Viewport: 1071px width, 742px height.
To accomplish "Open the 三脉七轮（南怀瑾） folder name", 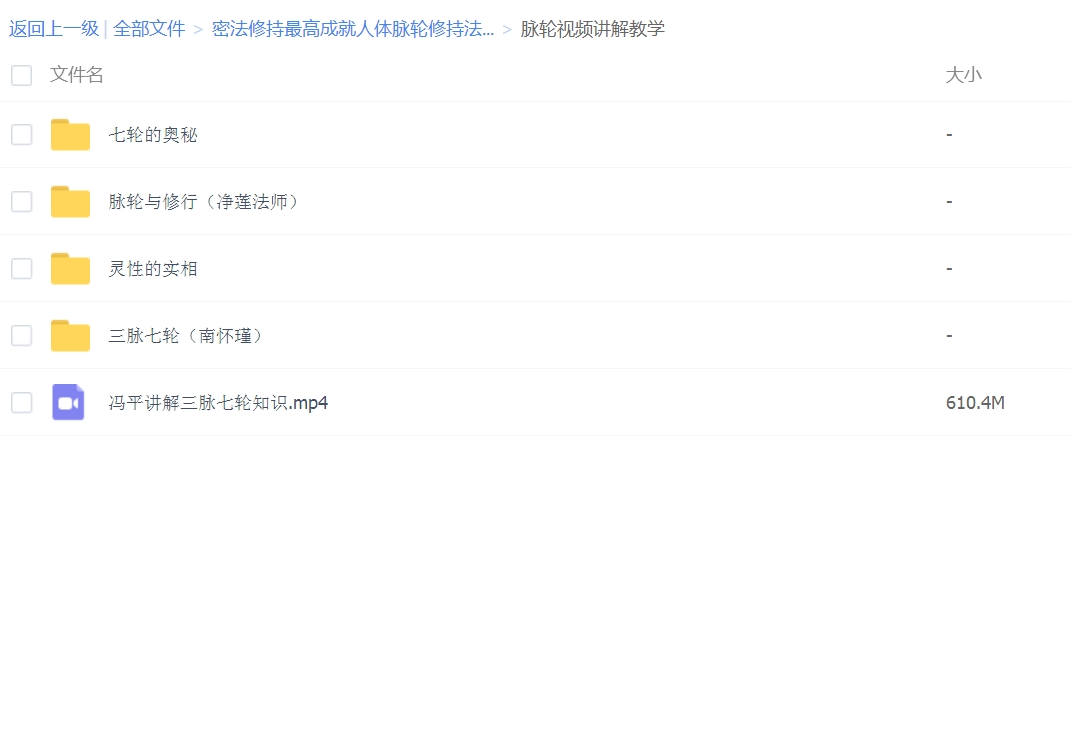I will coord(187,336).
